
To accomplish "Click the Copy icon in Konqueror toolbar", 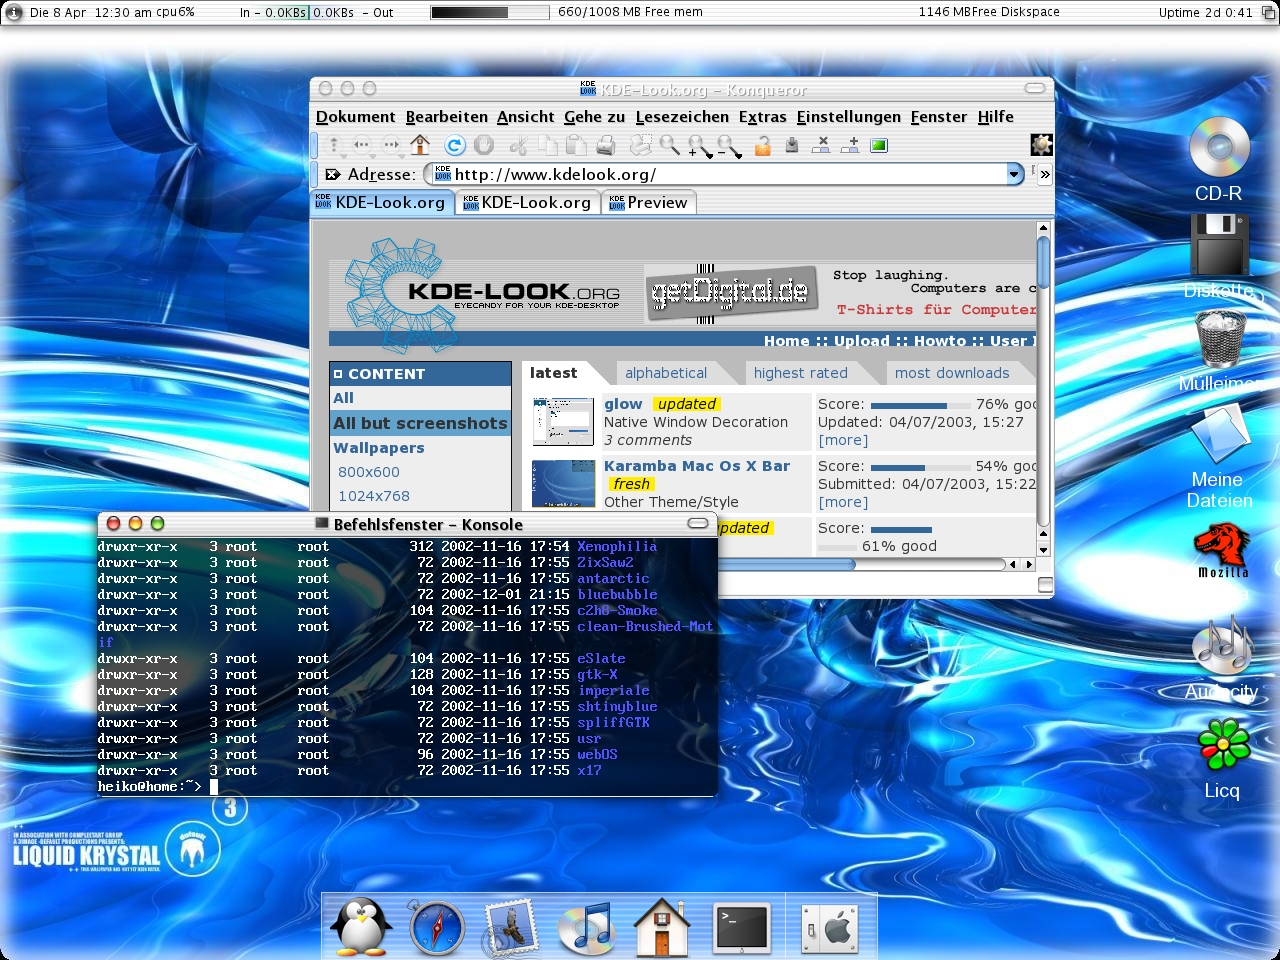I will [x=547, y=145].
